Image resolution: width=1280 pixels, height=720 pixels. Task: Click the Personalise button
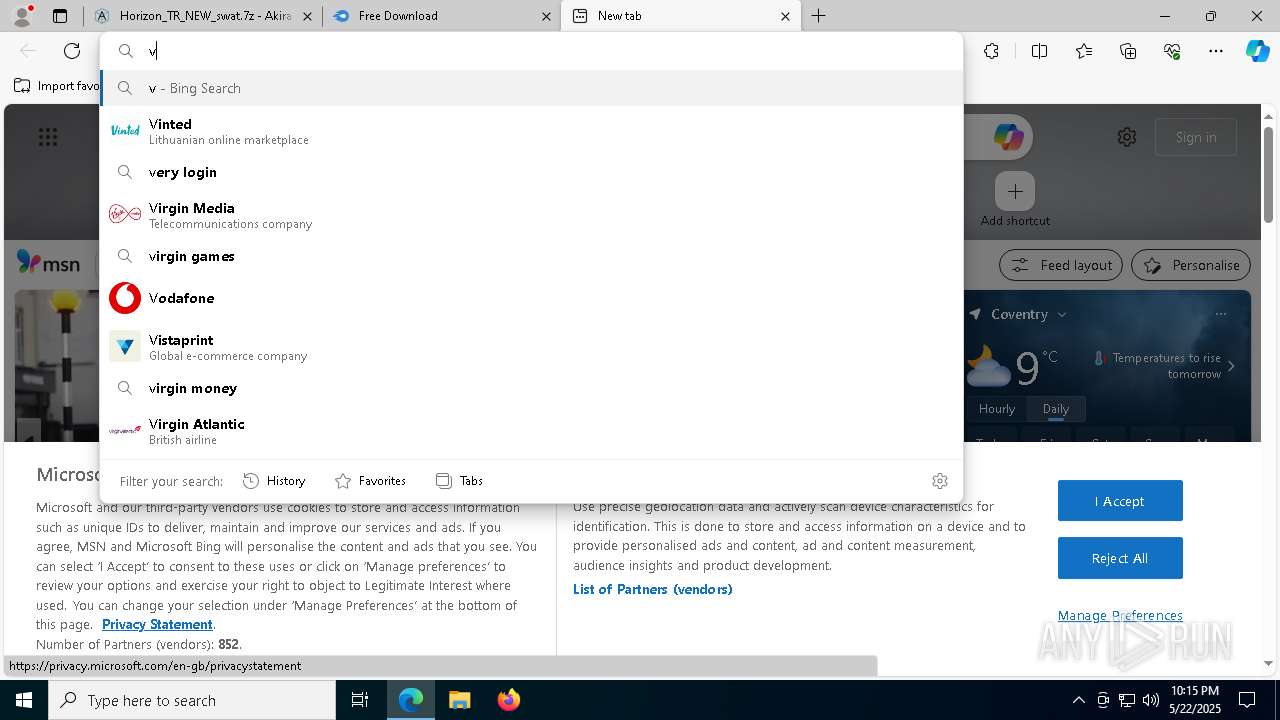[1191, 265]
